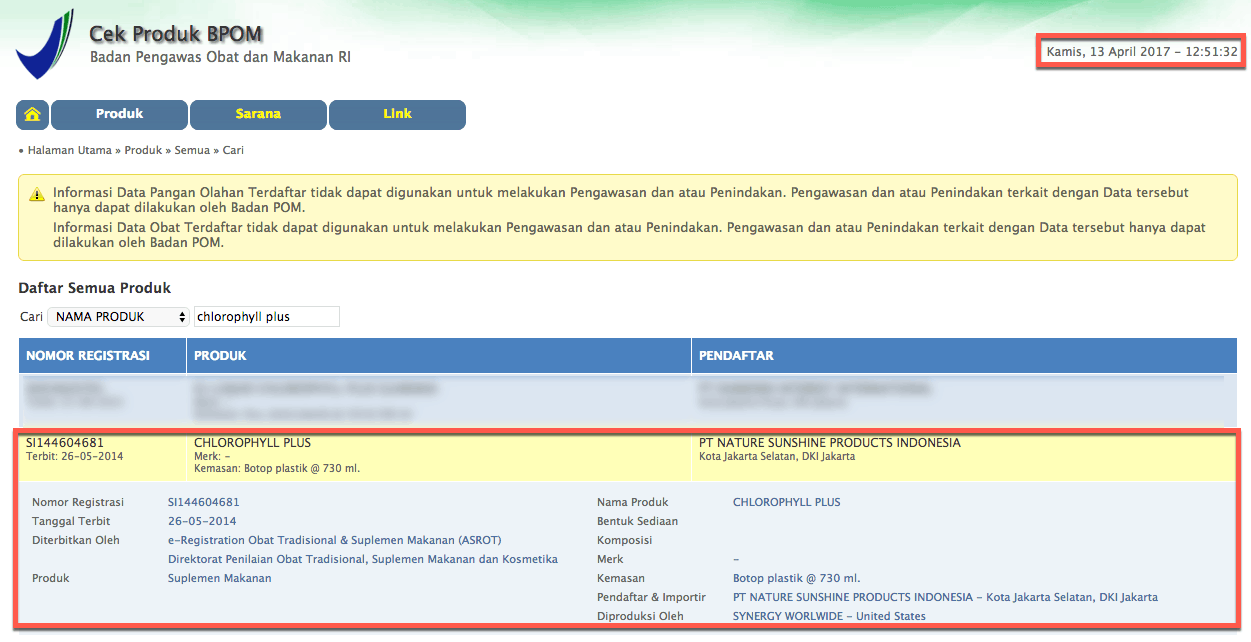Image resolution: width=1251 pixels, height=642 pixels.
Task: Click e-Registration Obat Tradisional & Suplemen Makanan (ASROT)
Action: [x=335, y=540]
